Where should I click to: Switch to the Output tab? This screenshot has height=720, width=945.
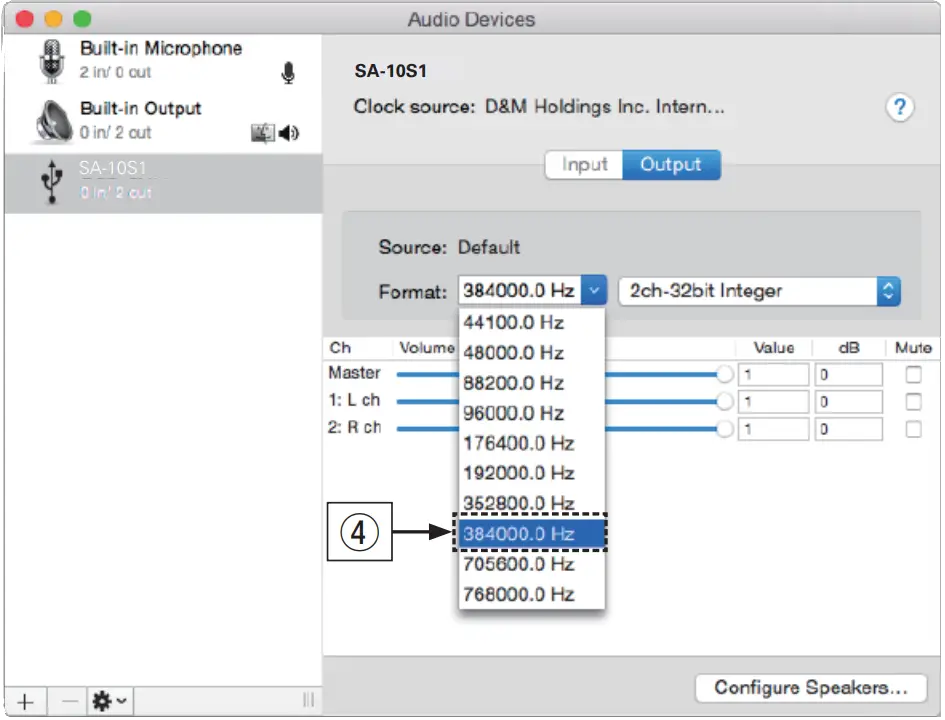point(670,165)
